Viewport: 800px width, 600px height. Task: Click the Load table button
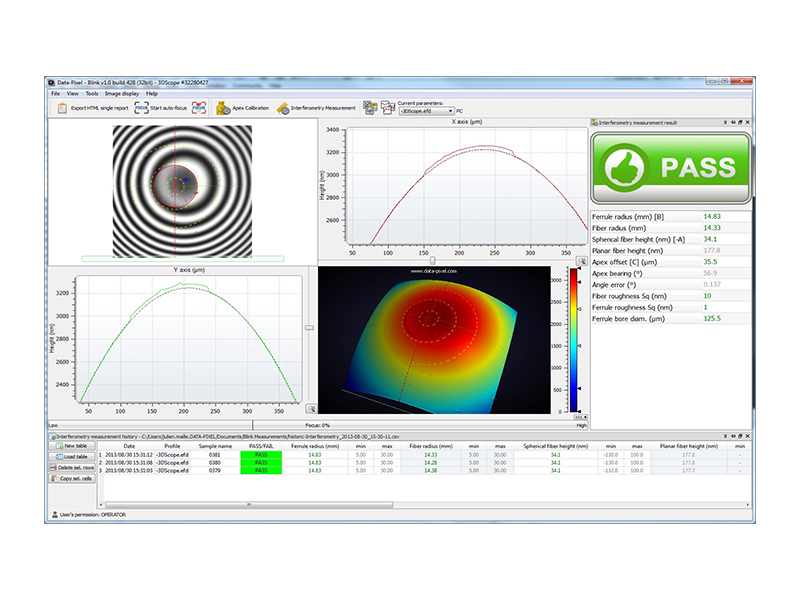click(72, 457)
